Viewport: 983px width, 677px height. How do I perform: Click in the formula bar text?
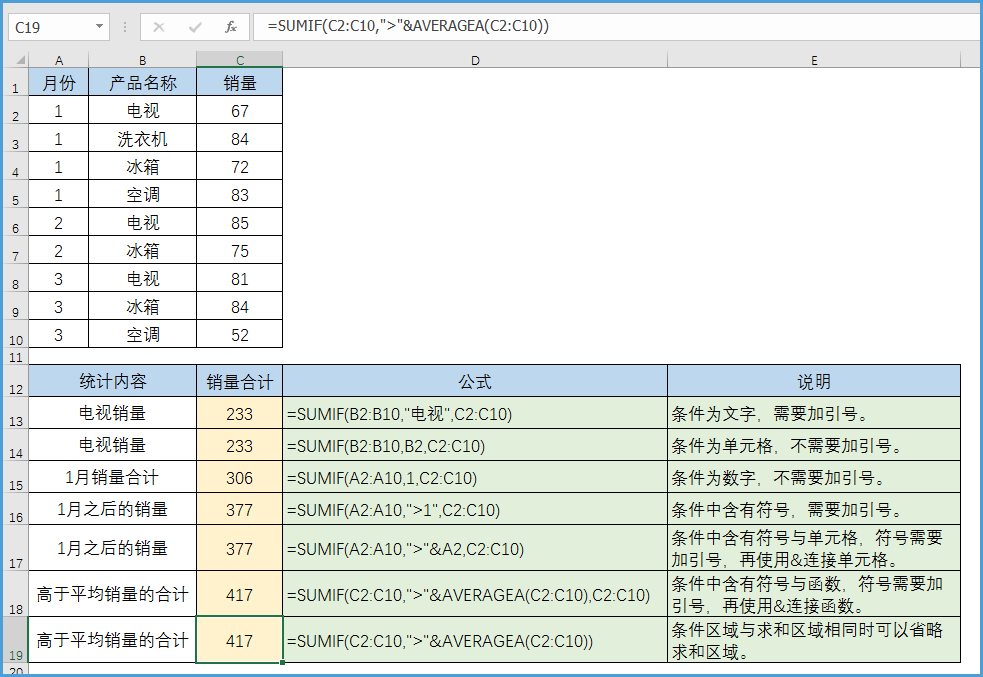point(600,27)
